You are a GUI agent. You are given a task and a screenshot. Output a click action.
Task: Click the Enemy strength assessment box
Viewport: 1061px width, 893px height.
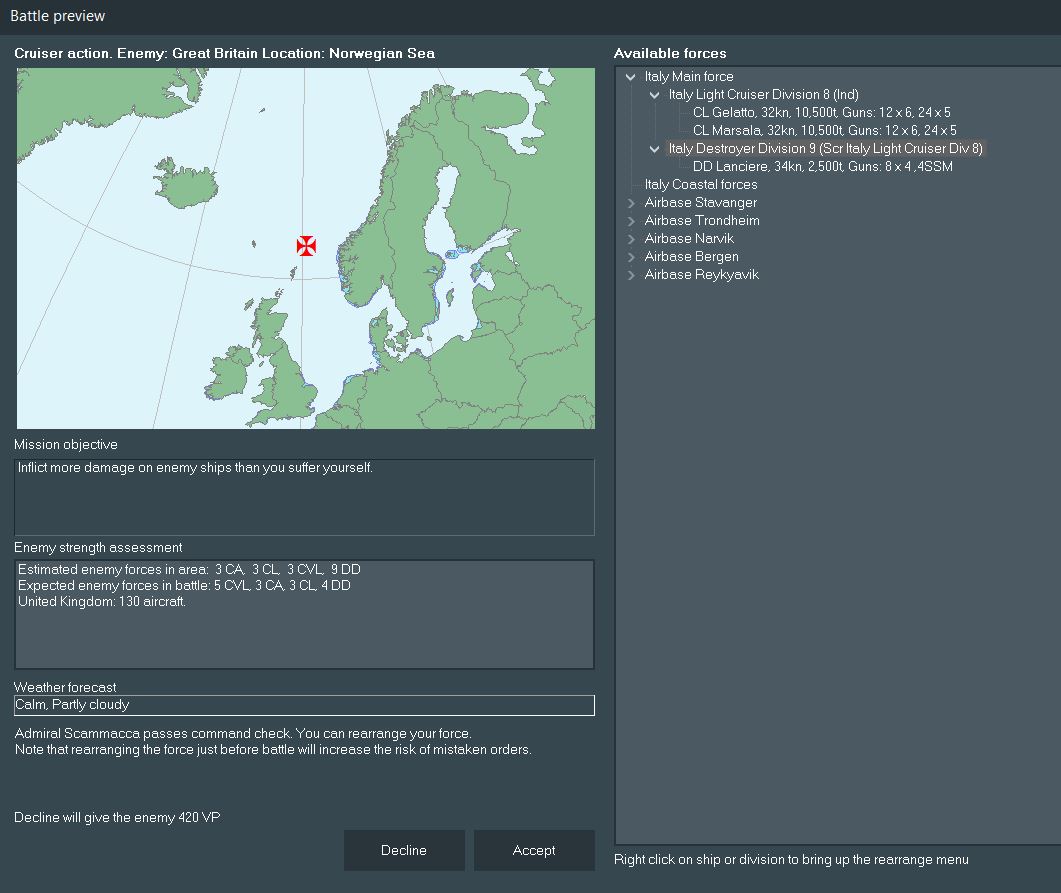(x=304, y=614)
